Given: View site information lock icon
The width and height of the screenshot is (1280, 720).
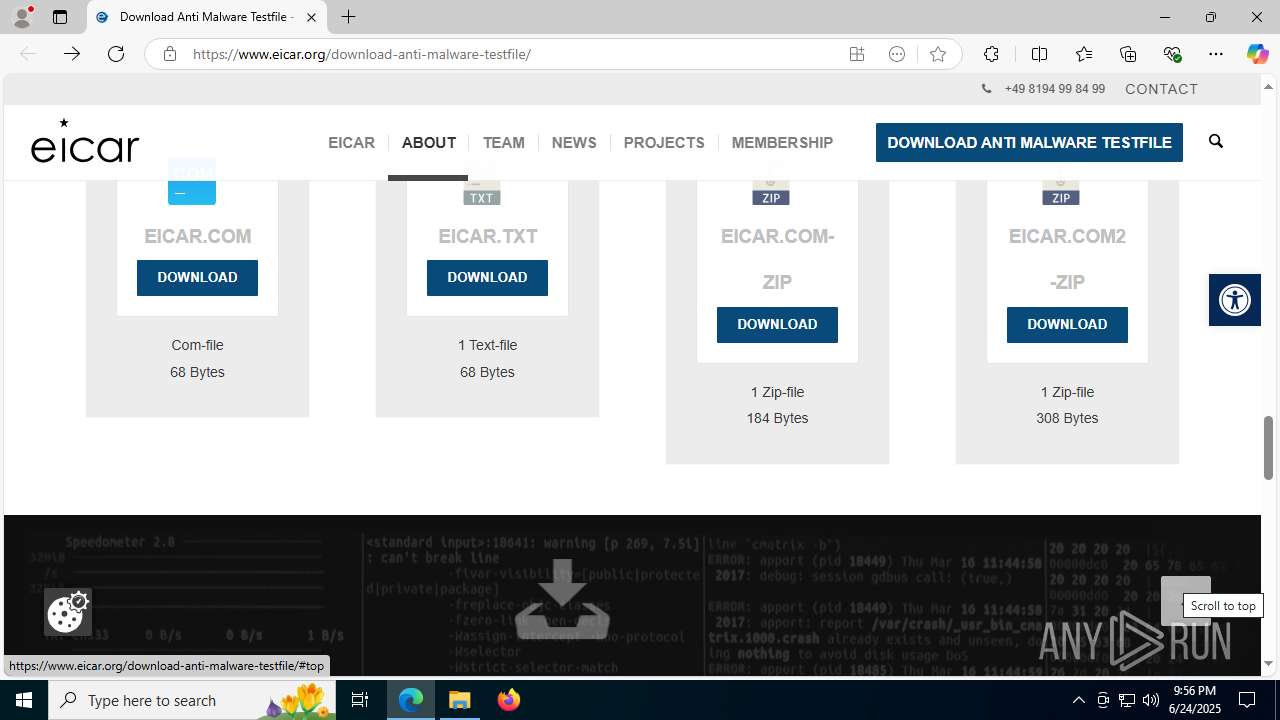Looking at the screenshot, I should [x=170, y=54].
